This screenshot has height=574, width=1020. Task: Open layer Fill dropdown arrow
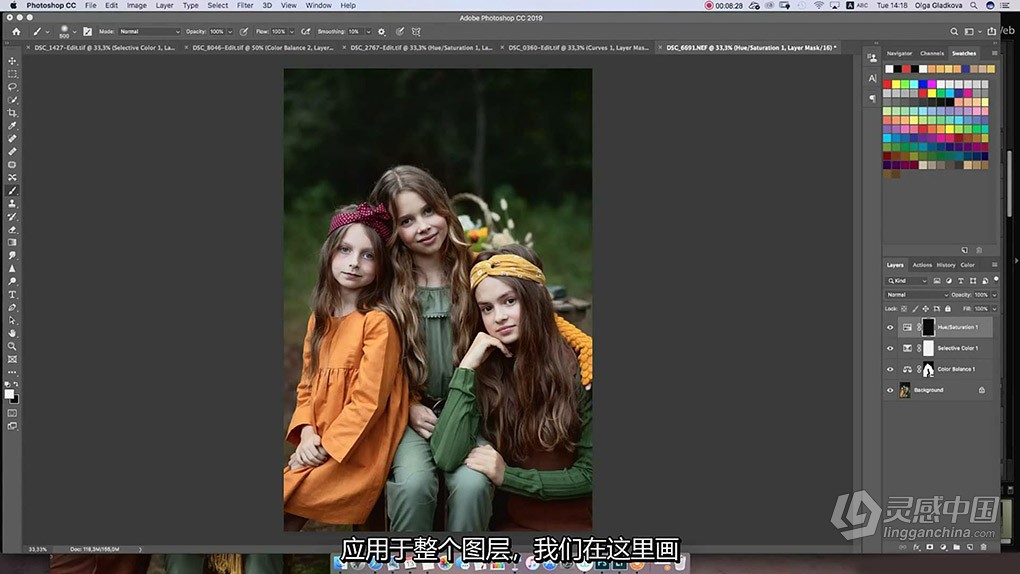pyautogui.click(x=994, y=308)
